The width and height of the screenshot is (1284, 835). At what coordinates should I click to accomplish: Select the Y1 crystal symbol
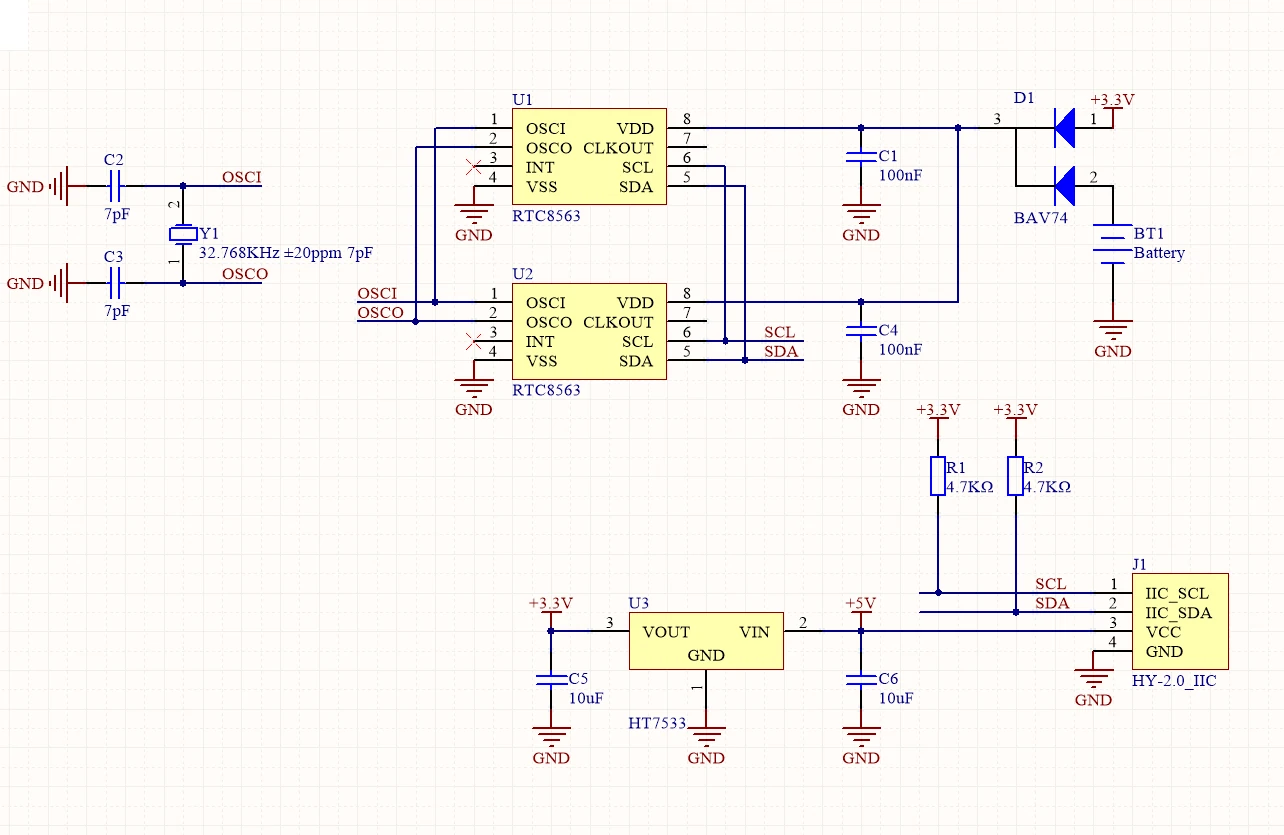click(183, 235)
